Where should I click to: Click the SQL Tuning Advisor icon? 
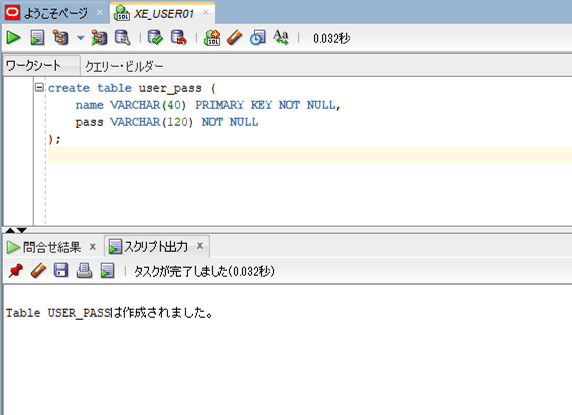coord(122,38)
